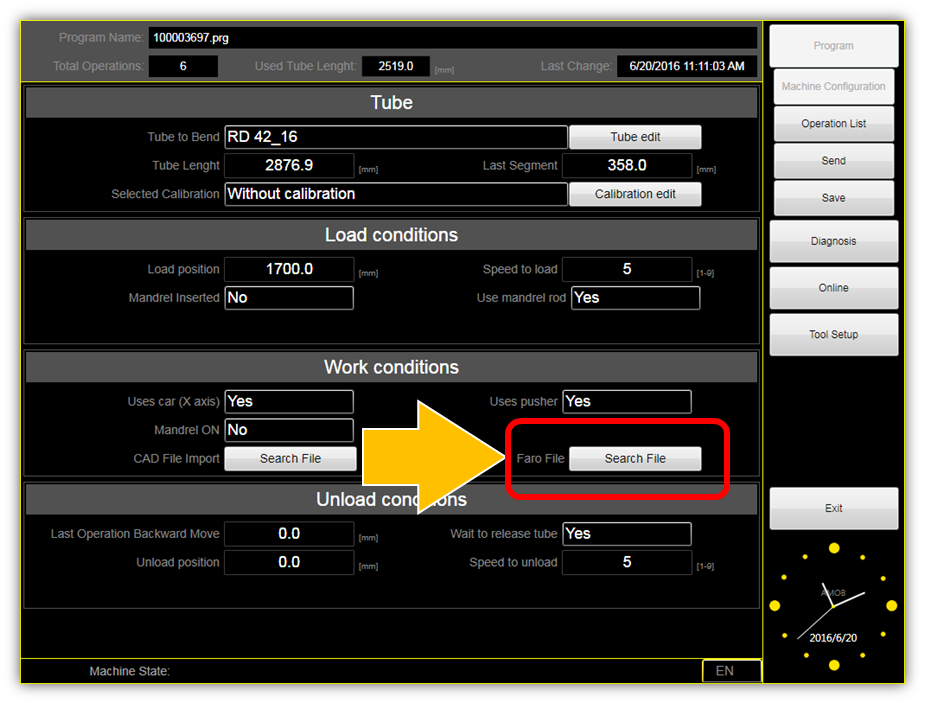Toggle the Uses car (X axis) value
Image resolution: width=925 pixels, height=704 pixels.
click(x=289, y=402)
